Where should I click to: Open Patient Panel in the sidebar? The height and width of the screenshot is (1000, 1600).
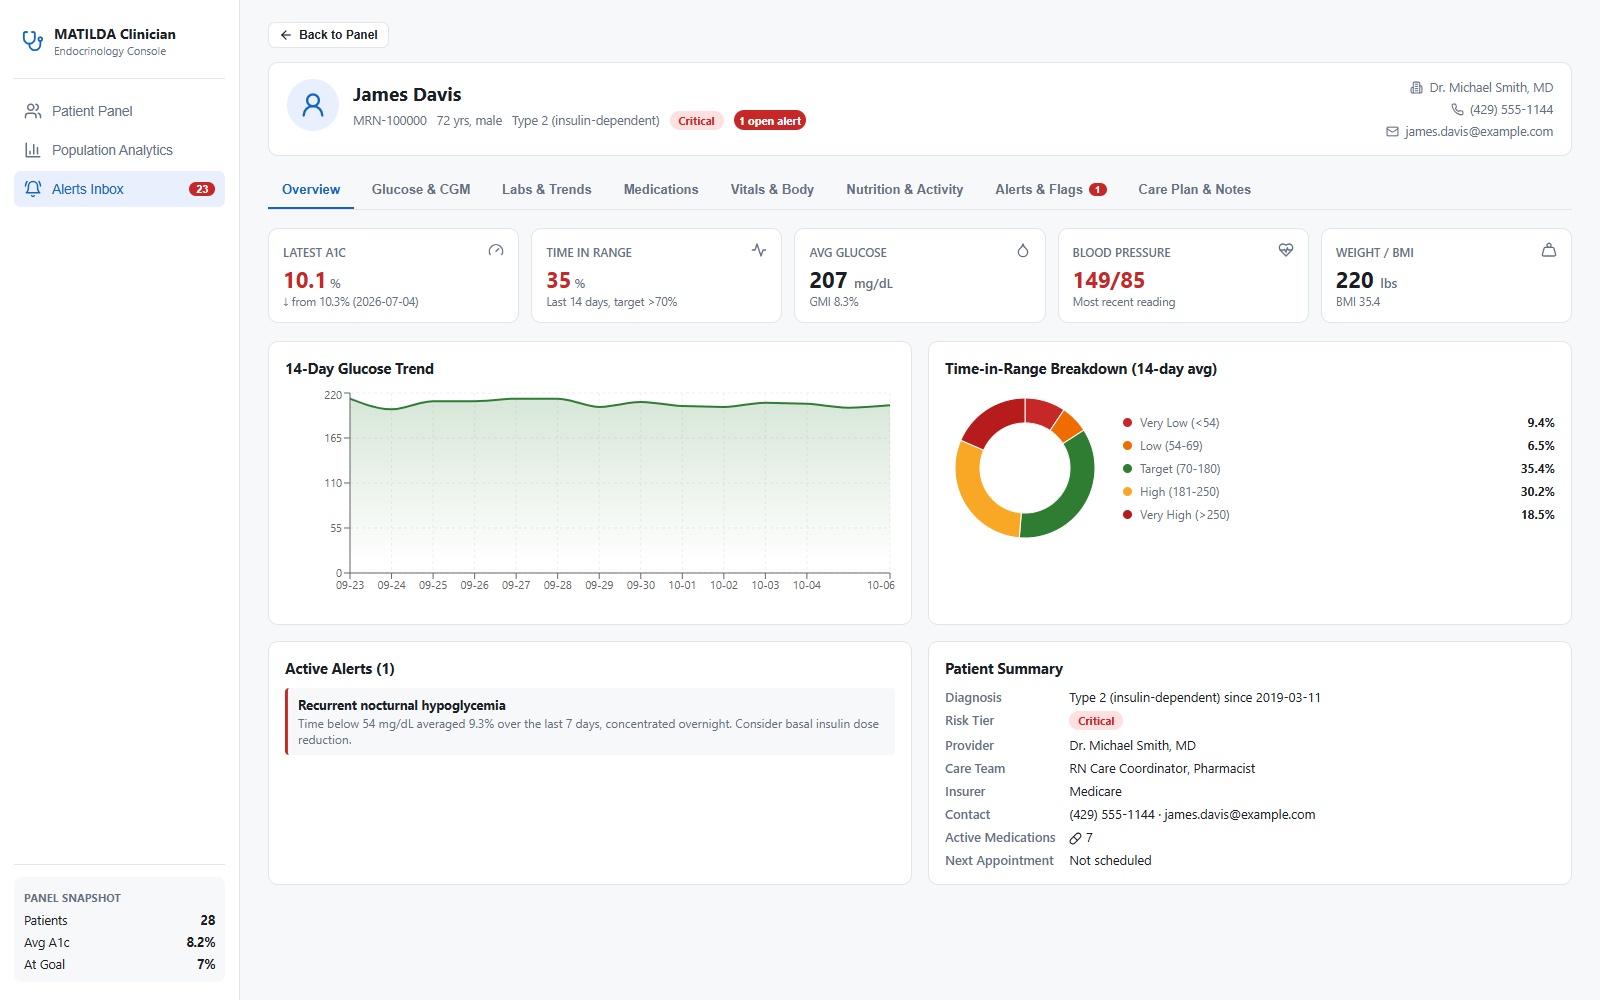coord(119,111)
